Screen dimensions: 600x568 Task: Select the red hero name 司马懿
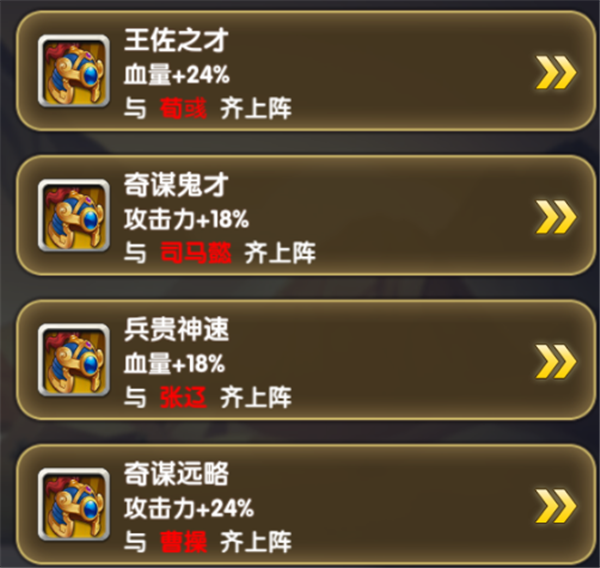196,253
